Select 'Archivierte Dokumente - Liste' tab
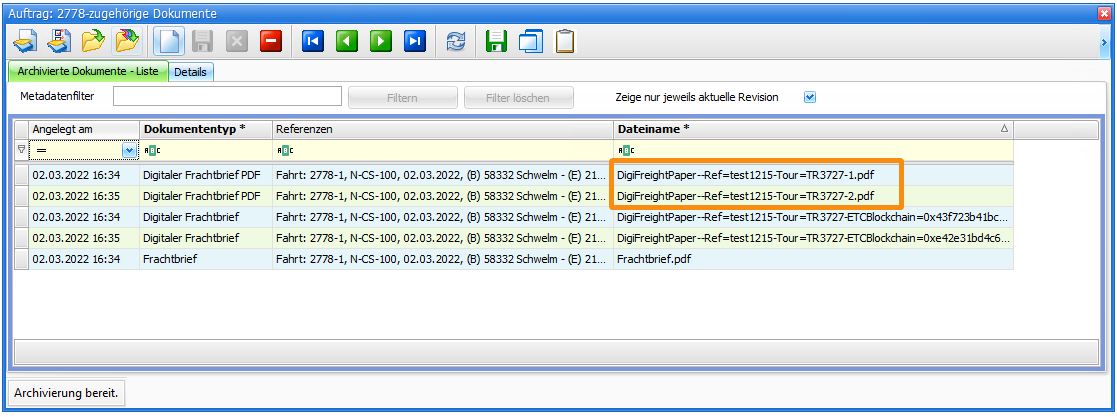 (87, 72)
